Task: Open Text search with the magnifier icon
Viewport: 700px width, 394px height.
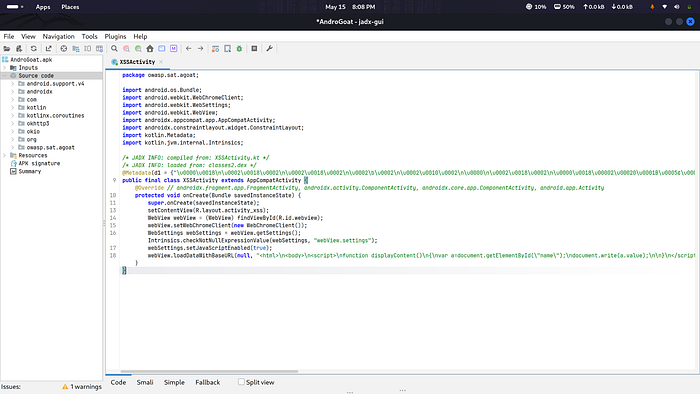Action: [114, 49]
